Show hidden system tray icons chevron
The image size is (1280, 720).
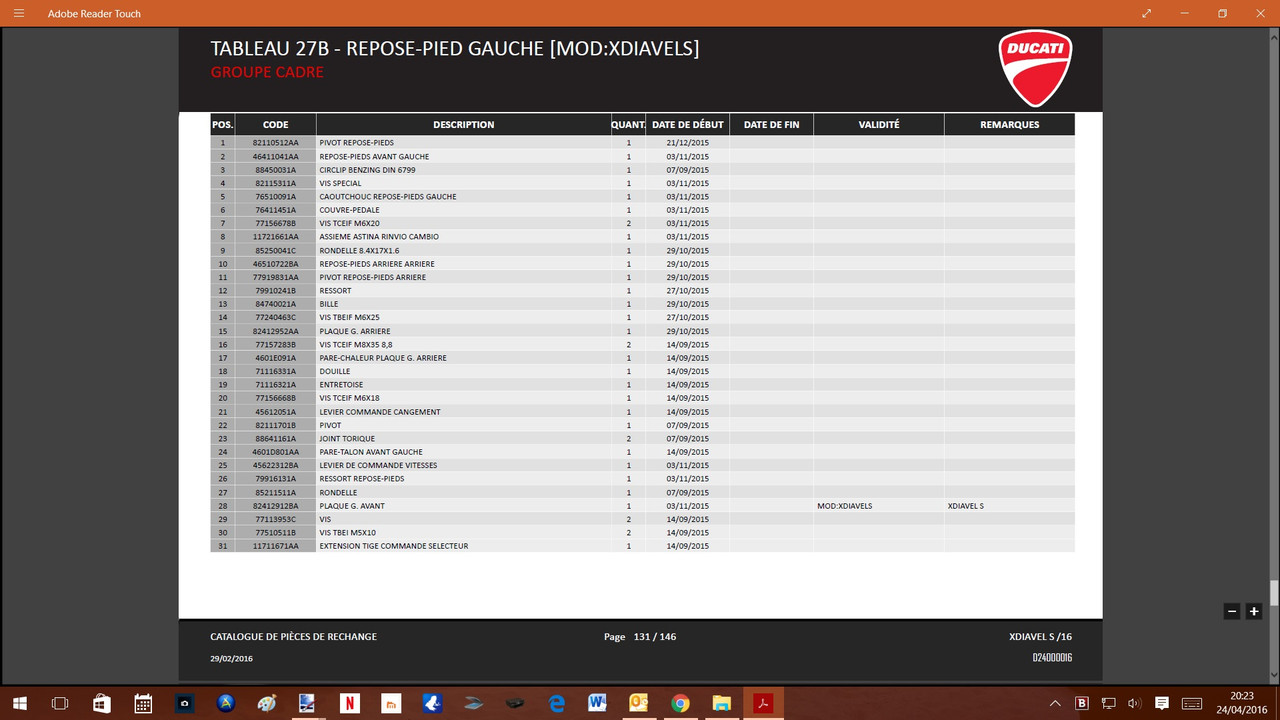click(x=1056, y=703)
